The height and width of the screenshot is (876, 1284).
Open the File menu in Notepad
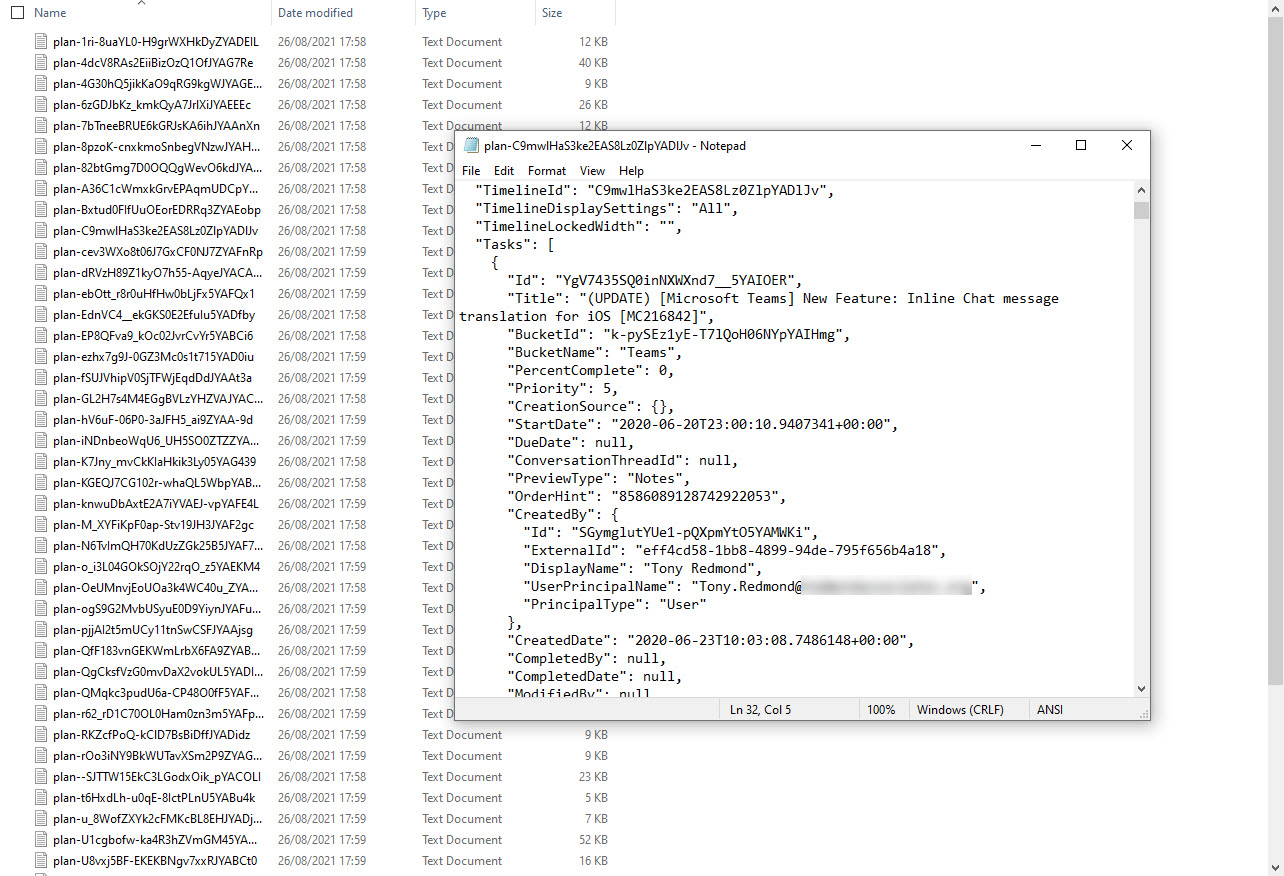471,171
